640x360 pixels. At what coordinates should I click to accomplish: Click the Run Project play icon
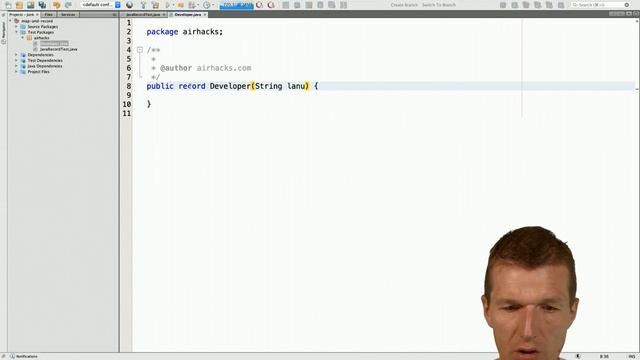point(167,5)
